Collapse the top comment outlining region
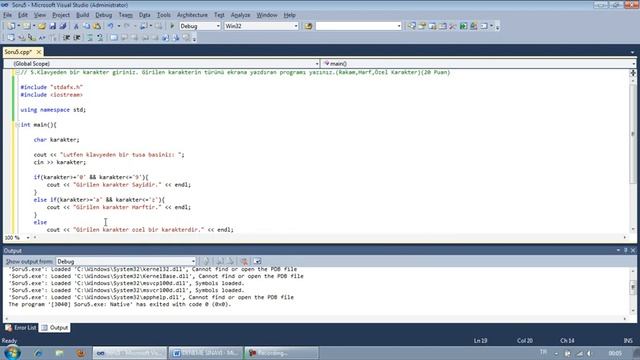 pyautogui.click(x=17, y=72)
